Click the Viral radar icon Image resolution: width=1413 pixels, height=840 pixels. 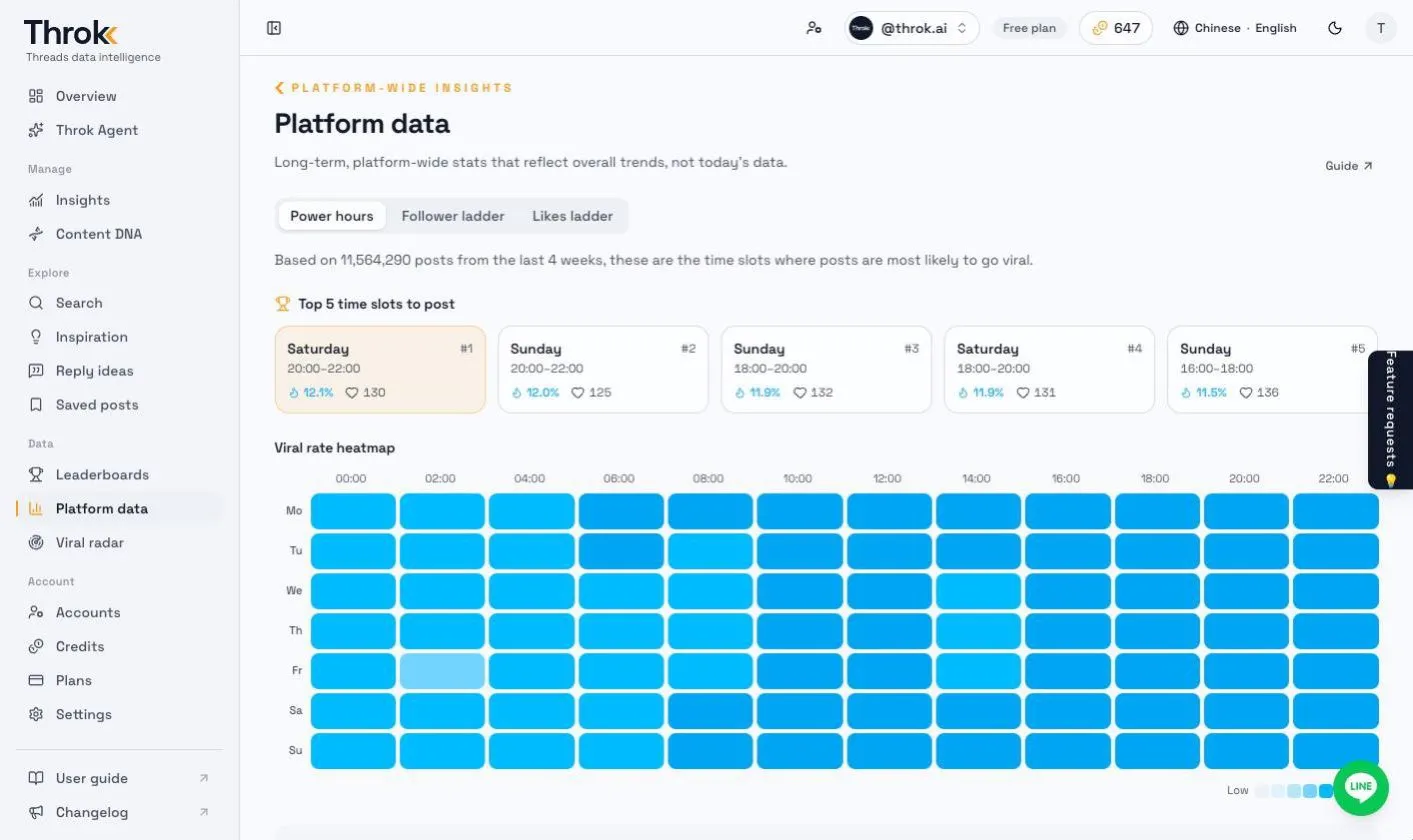point(36,543)
